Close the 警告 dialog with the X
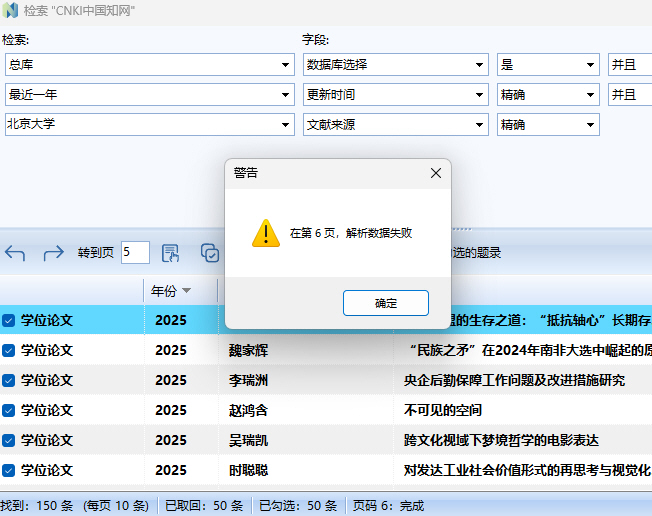Screen dimensions: 652x516 [435, 173]
